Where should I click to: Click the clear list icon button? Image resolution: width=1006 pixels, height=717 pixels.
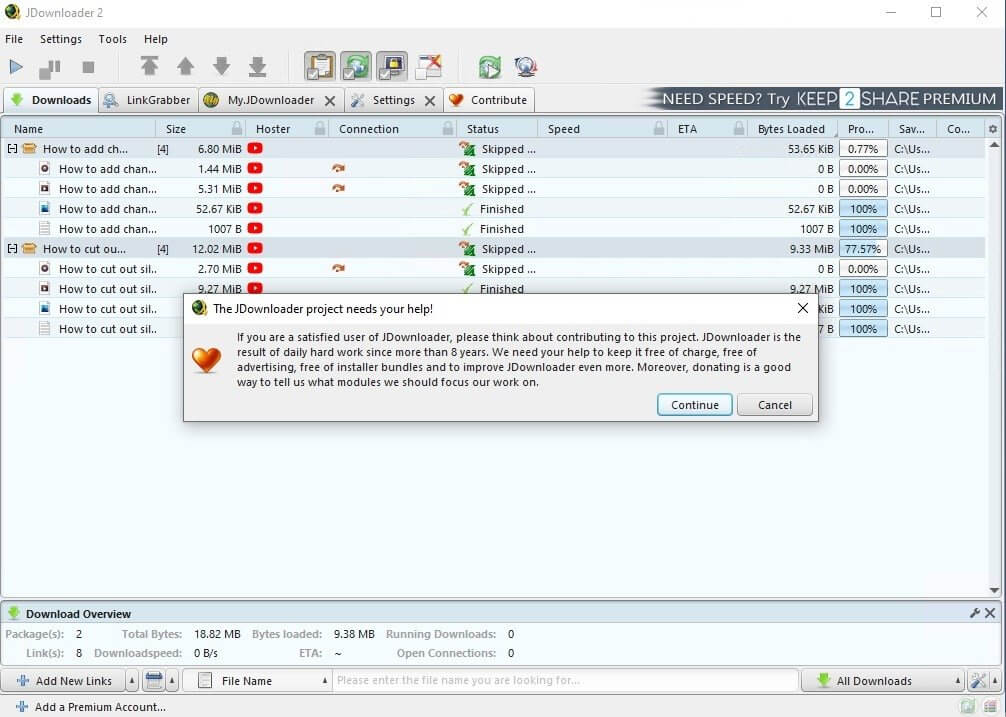(x=154, y=681)
